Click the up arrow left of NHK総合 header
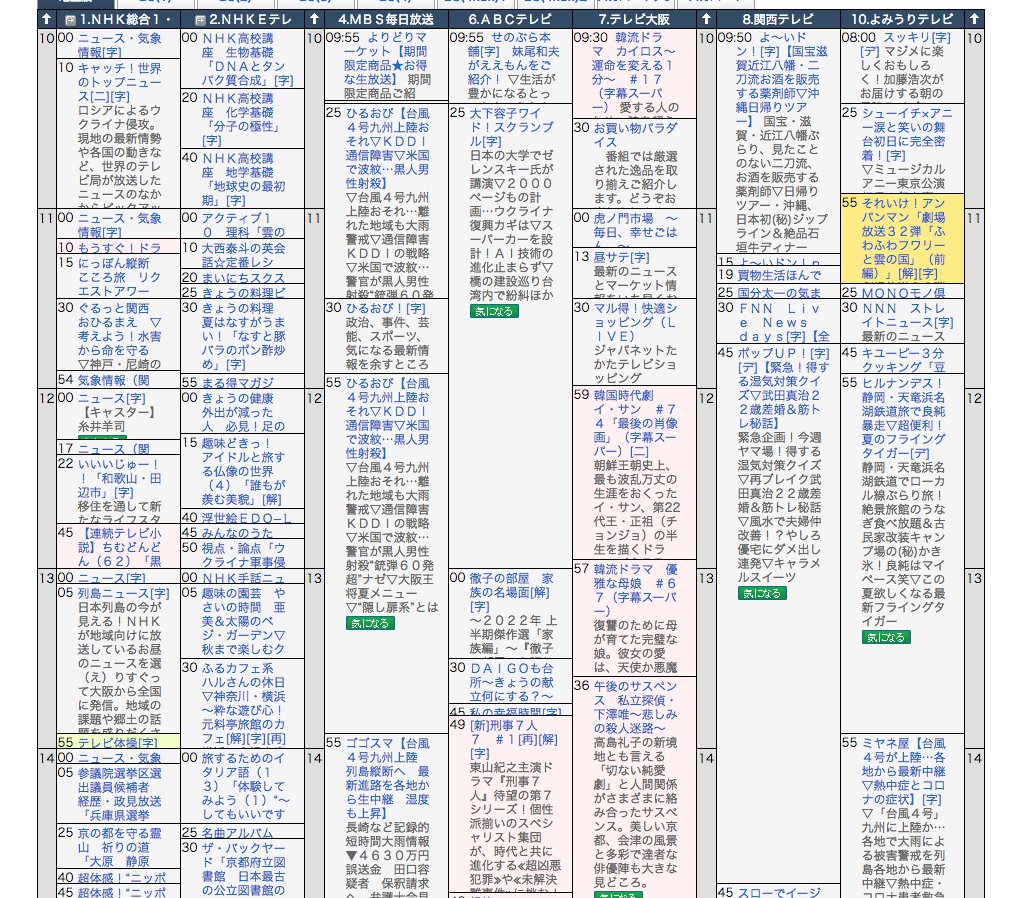 click(x=46, y=19)
